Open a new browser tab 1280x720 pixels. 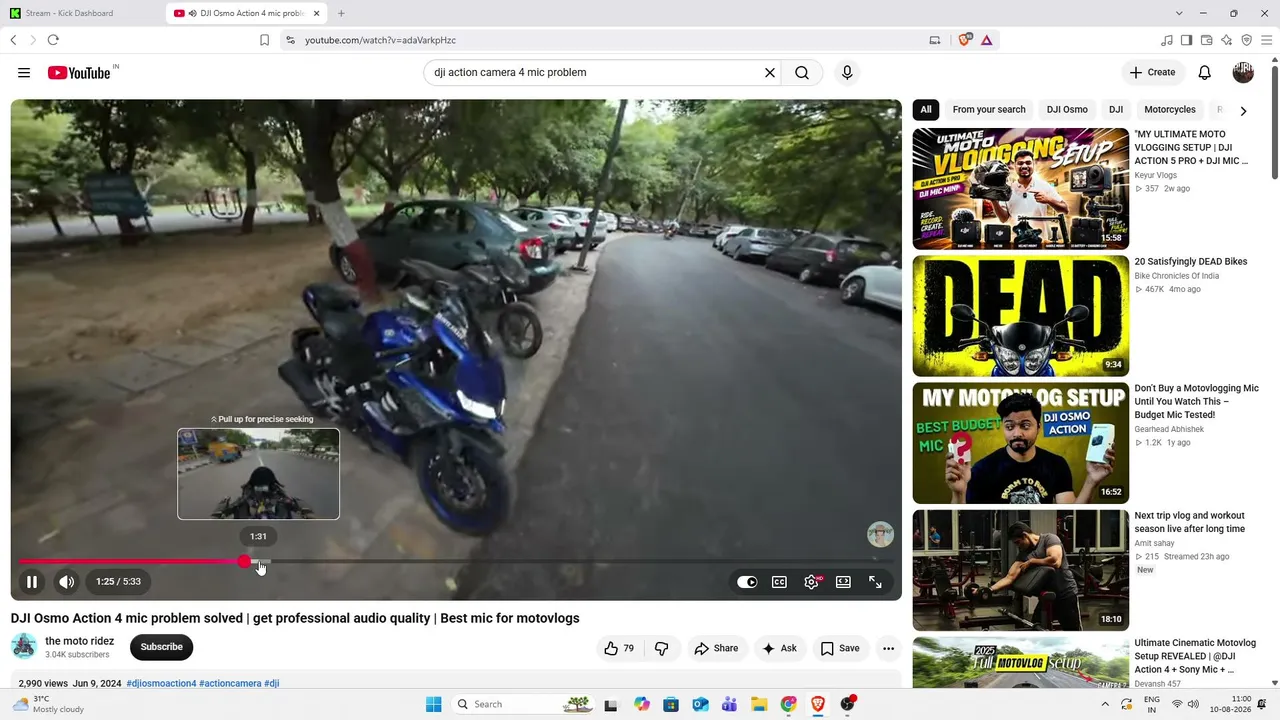[341, 13]
